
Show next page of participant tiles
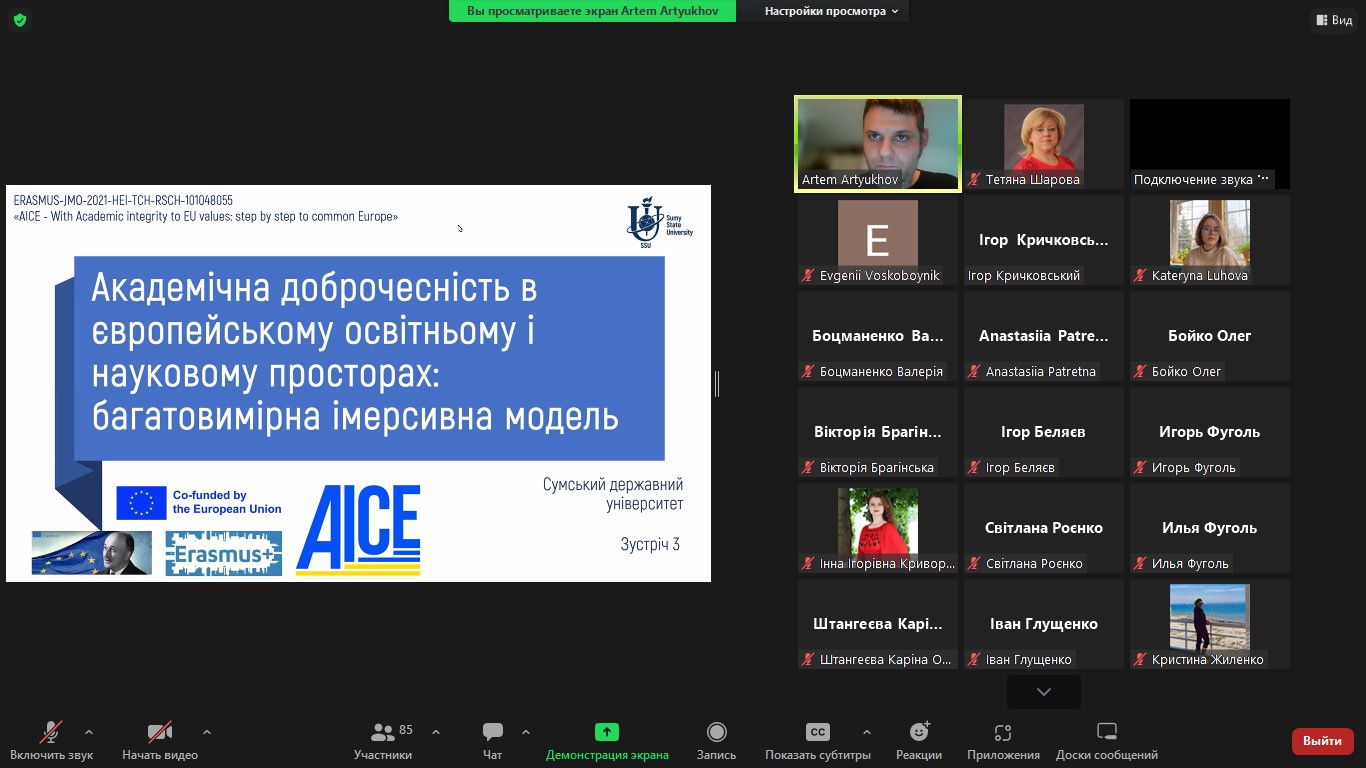click(x=1044, y=692)
